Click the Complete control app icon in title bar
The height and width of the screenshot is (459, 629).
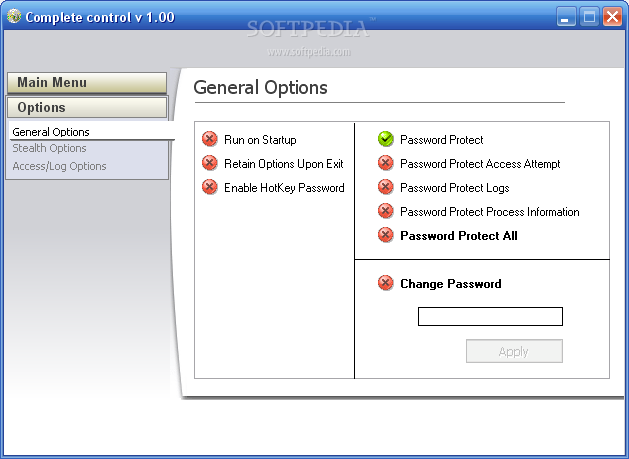(14, 16)
